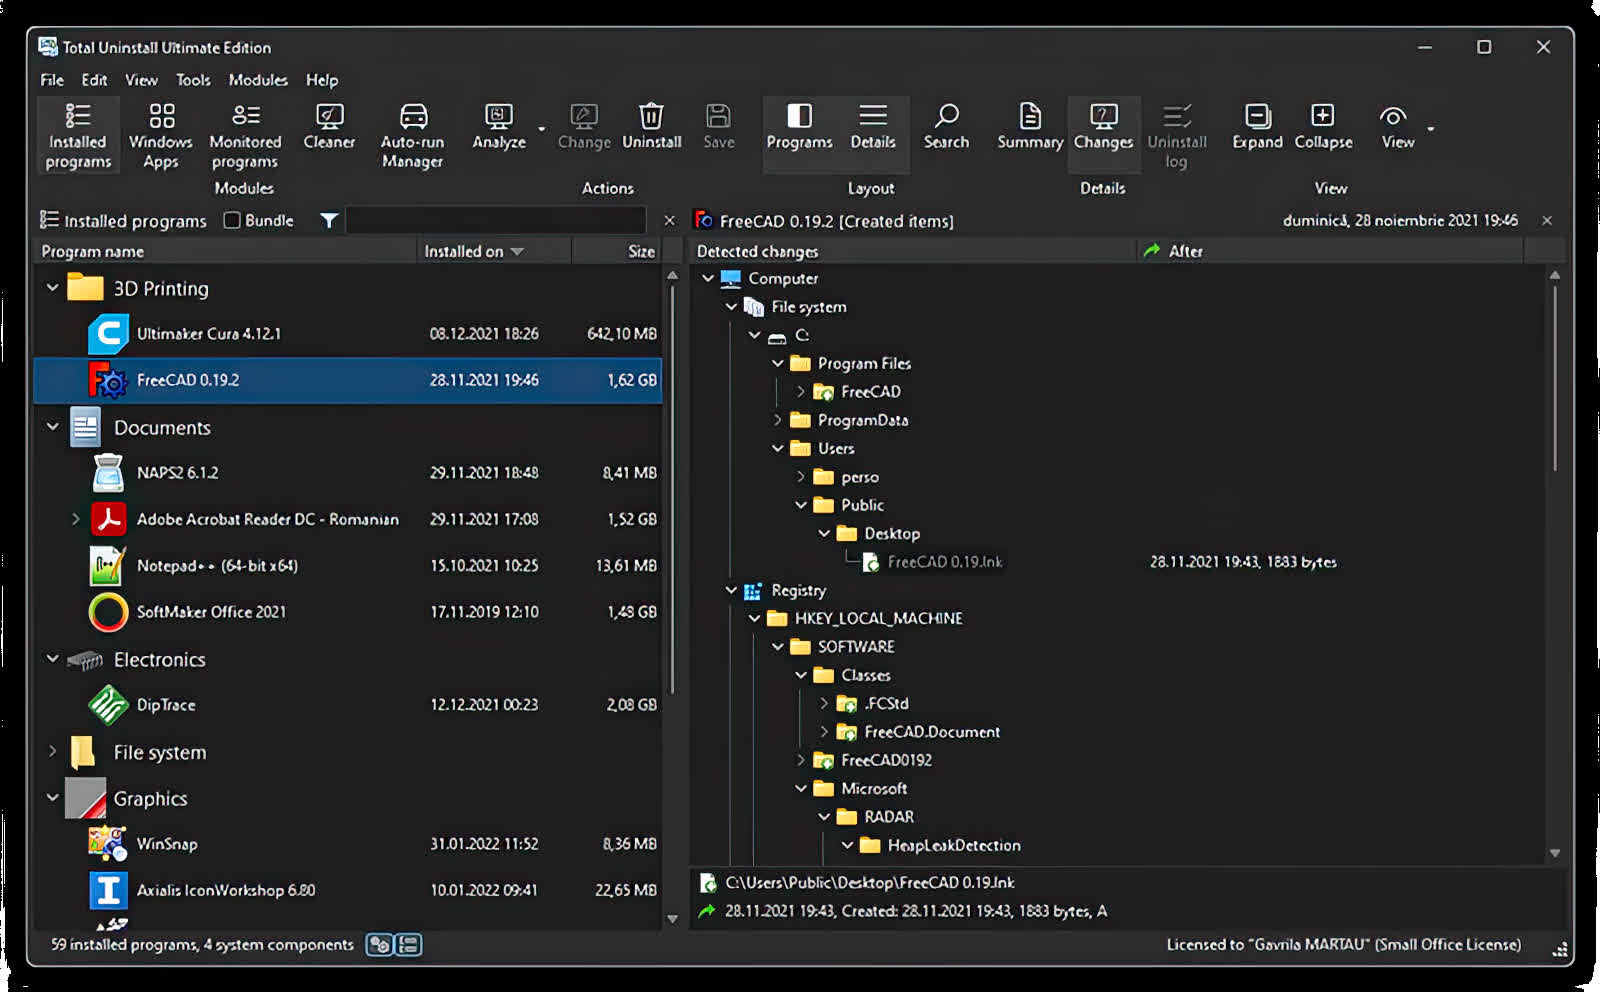Launch the Cleaner tool

(329, 126)
